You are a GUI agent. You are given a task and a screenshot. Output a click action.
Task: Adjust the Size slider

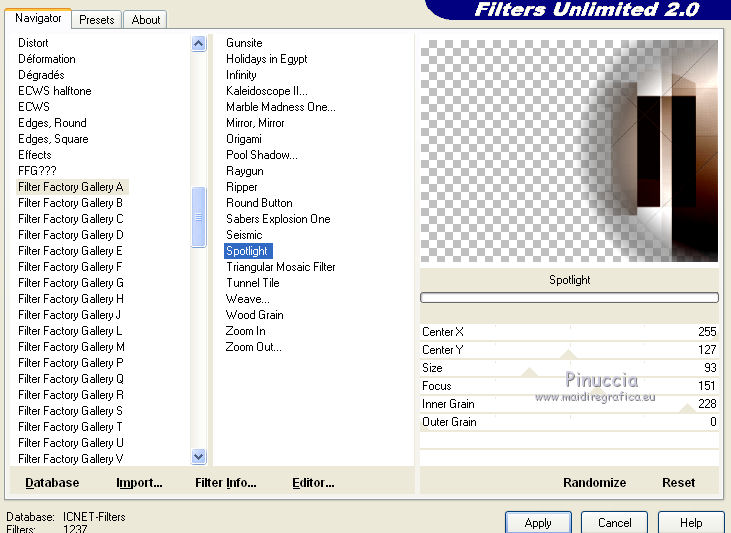click(x=569, y=367)
